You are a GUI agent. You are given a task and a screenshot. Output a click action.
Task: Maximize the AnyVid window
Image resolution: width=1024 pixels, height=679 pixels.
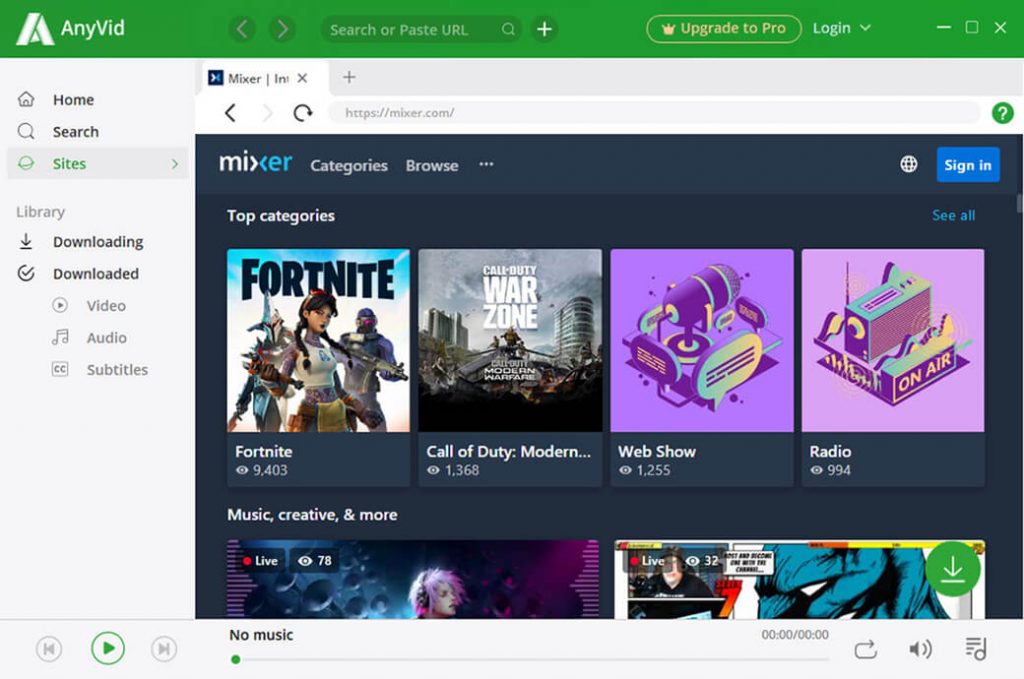click(972, 27)
